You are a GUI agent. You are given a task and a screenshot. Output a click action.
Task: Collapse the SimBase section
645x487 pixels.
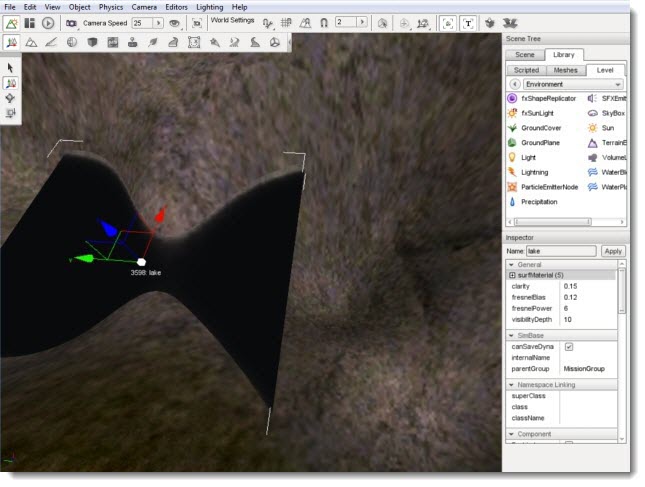pos(511,336)
